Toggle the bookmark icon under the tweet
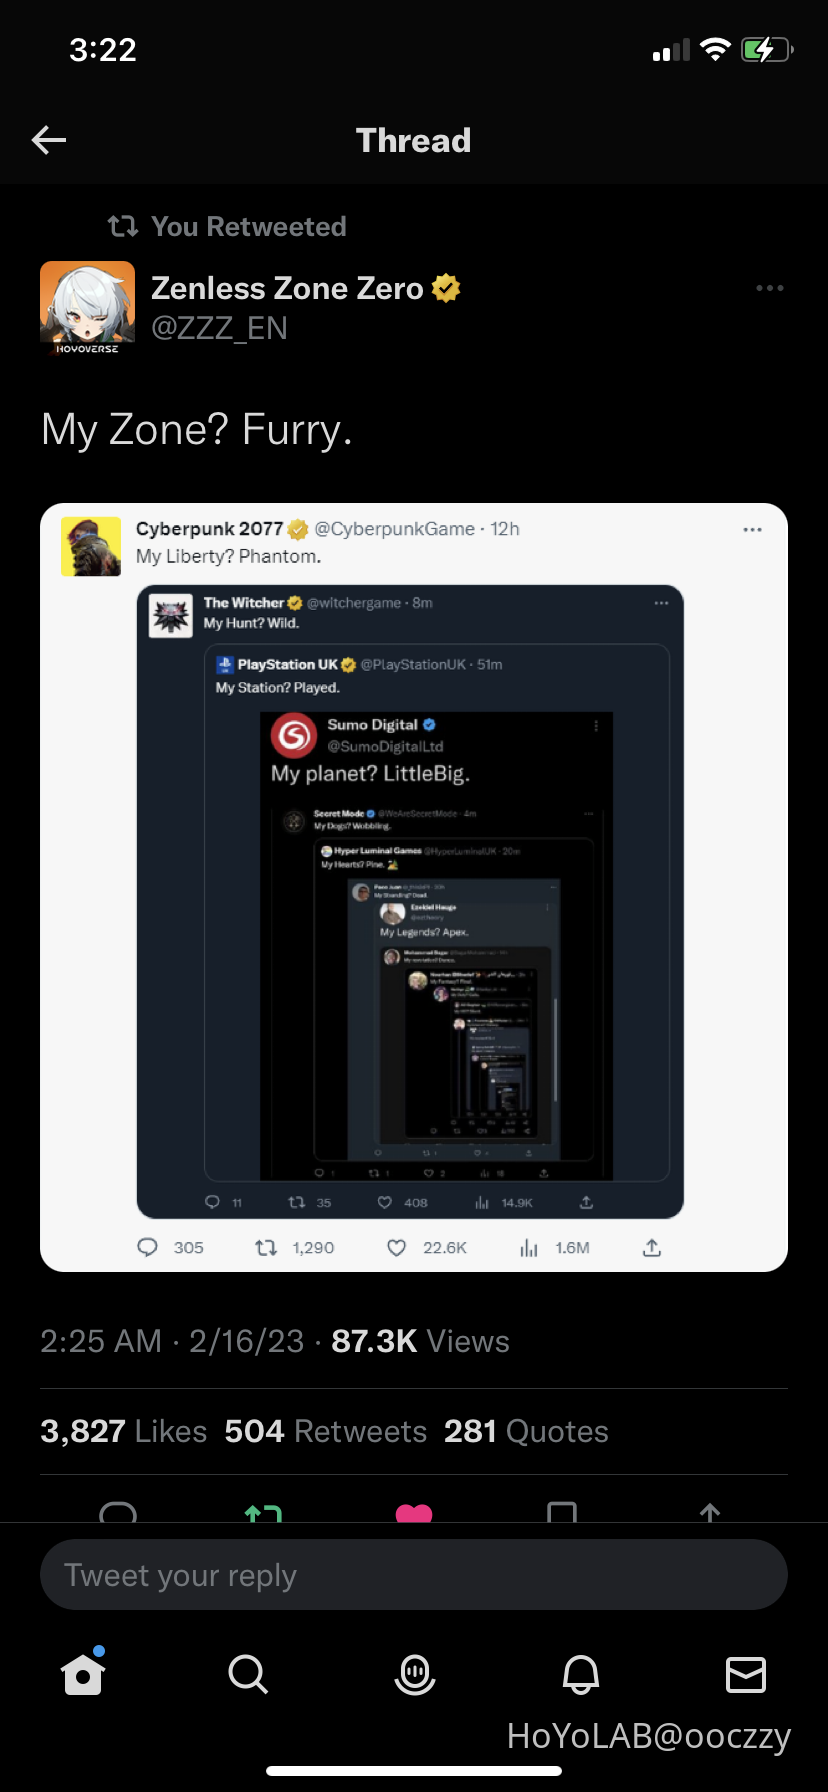828x1792 pixels. coord(562,1513)
